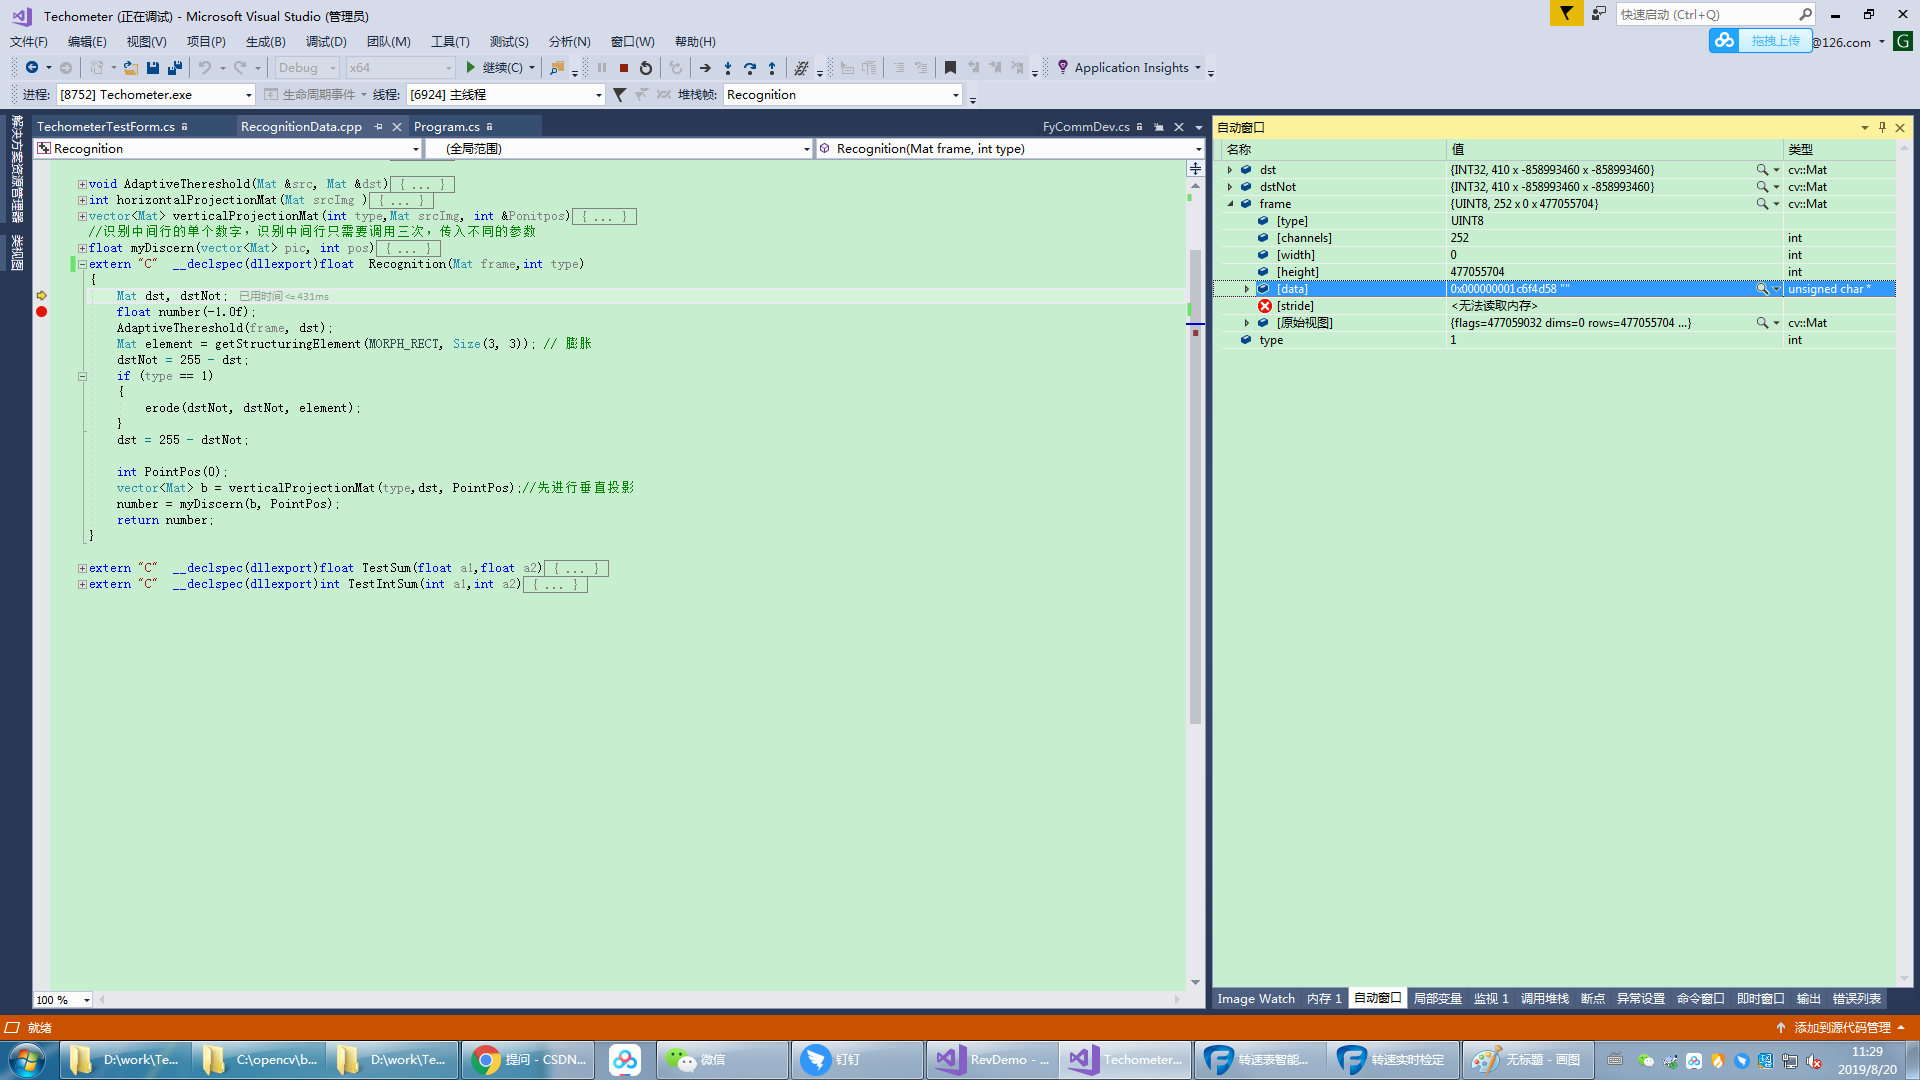Click the Save All toolbar icon
The height and width of the screenshot is (1080, 1920).
tap(175, 68)
